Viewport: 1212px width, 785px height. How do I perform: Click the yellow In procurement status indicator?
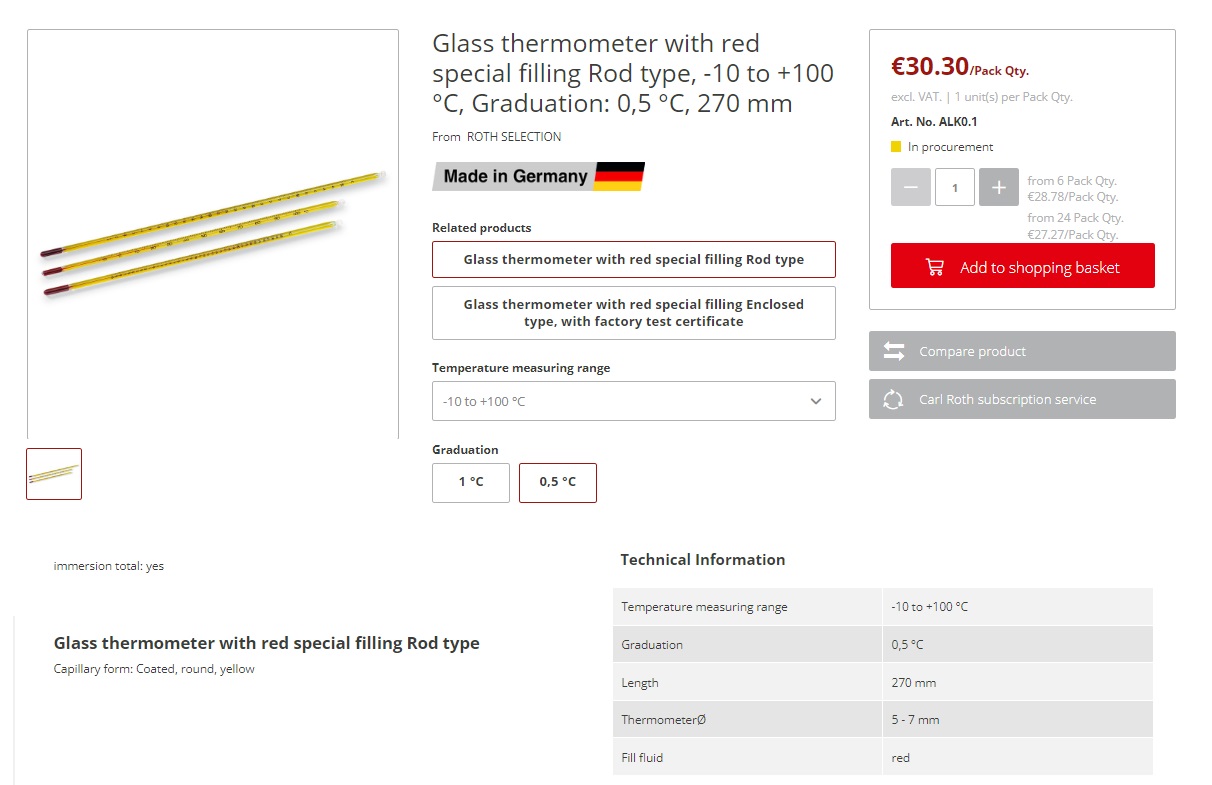click(896, 147)
